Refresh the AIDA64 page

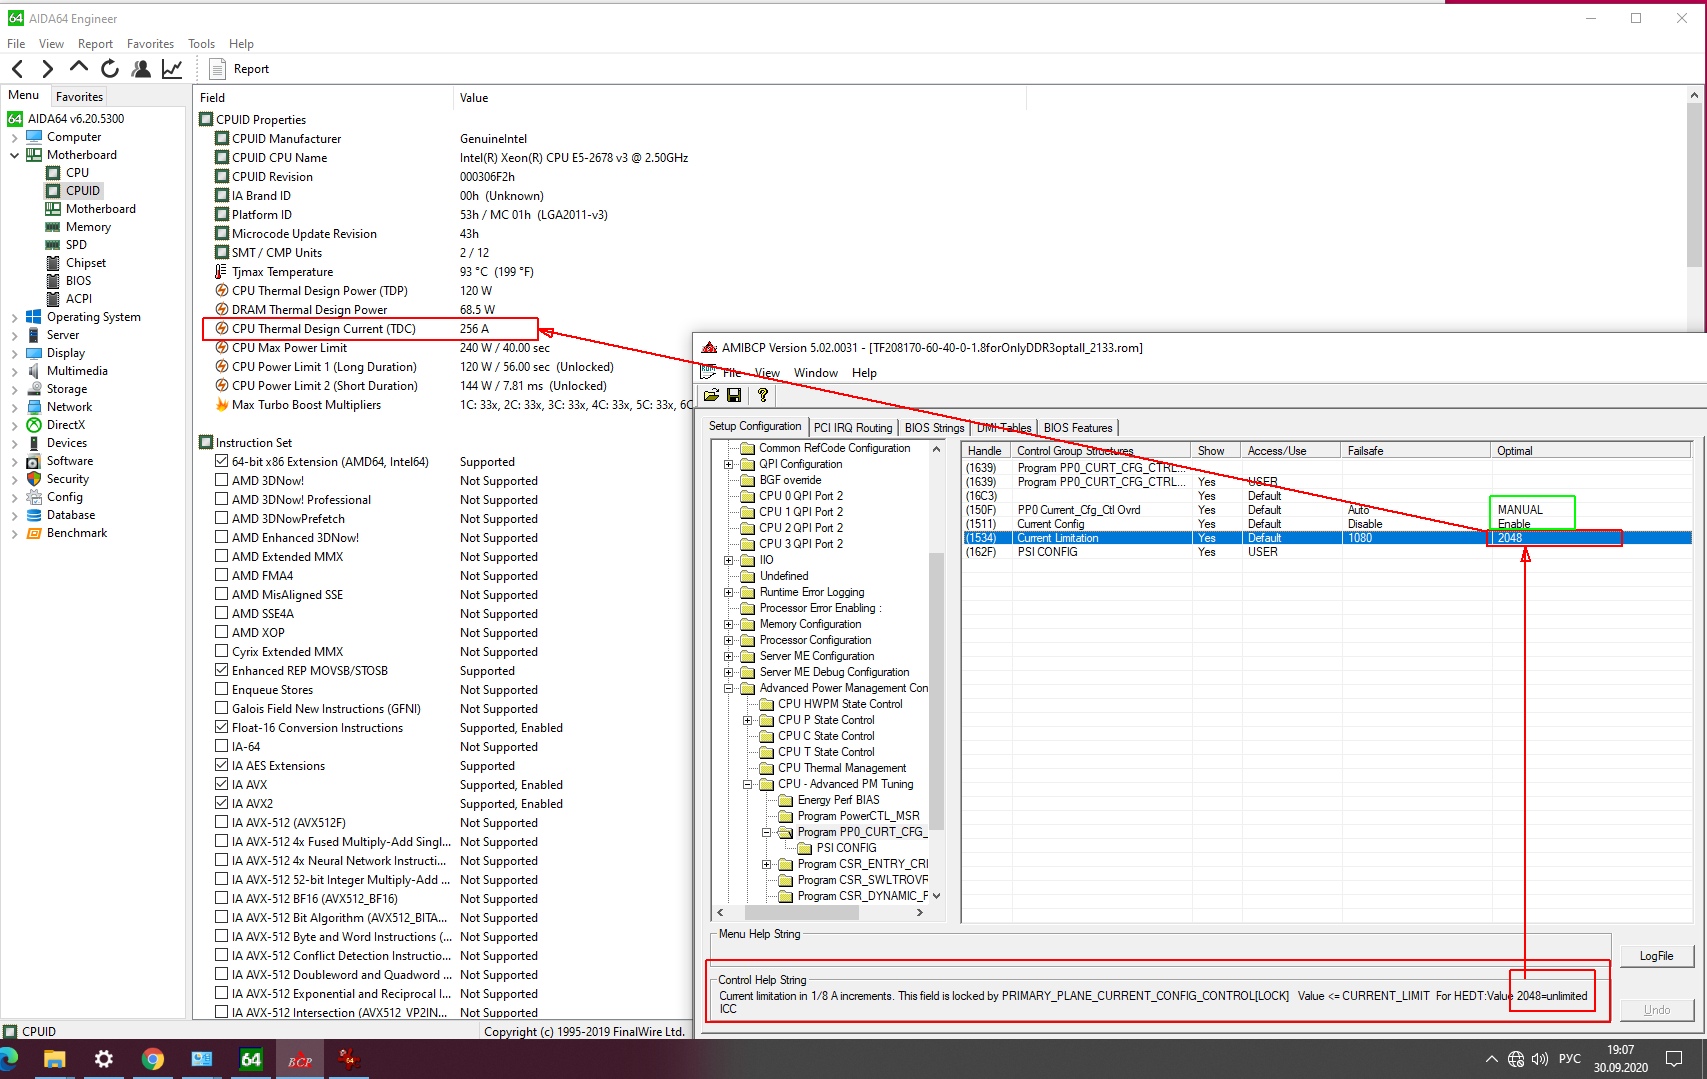(110, 68)
